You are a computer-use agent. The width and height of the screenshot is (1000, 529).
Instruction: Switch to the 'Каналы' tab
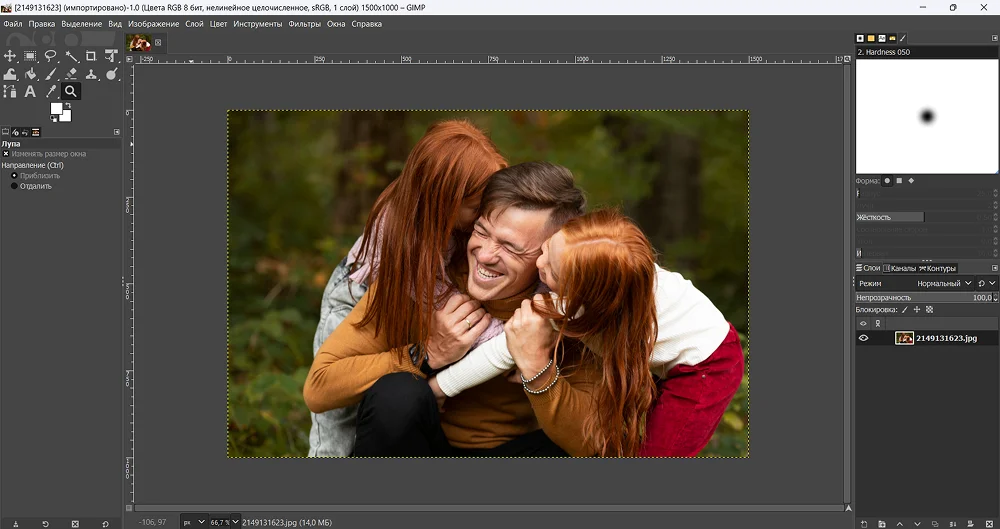click(x=902, y=268)
